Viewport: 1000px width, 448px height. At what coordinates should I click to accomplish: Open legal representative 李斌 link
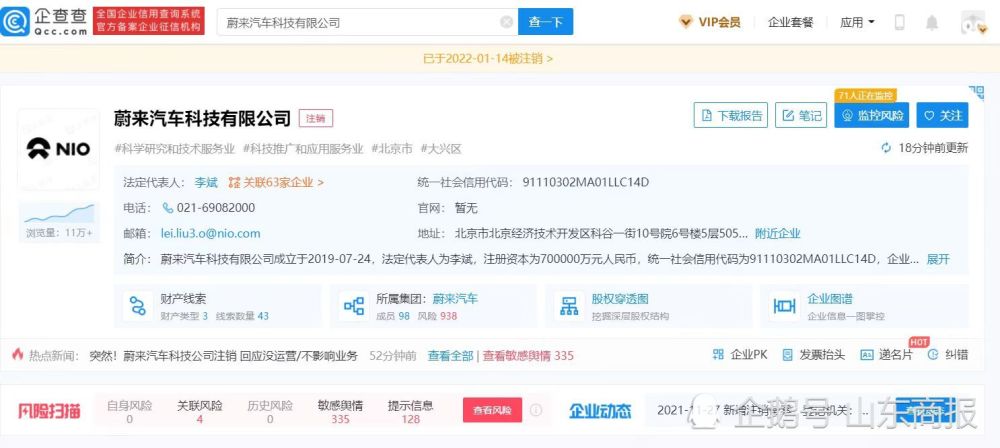[x=206, y=183]
